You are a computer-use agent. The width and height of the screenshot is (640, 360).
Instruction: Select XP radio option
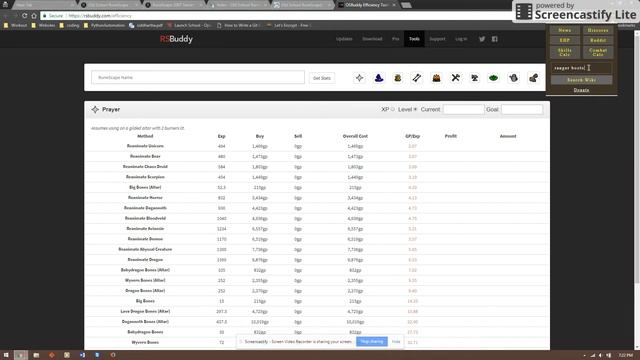pyautogui.click(x=393, y=109)
